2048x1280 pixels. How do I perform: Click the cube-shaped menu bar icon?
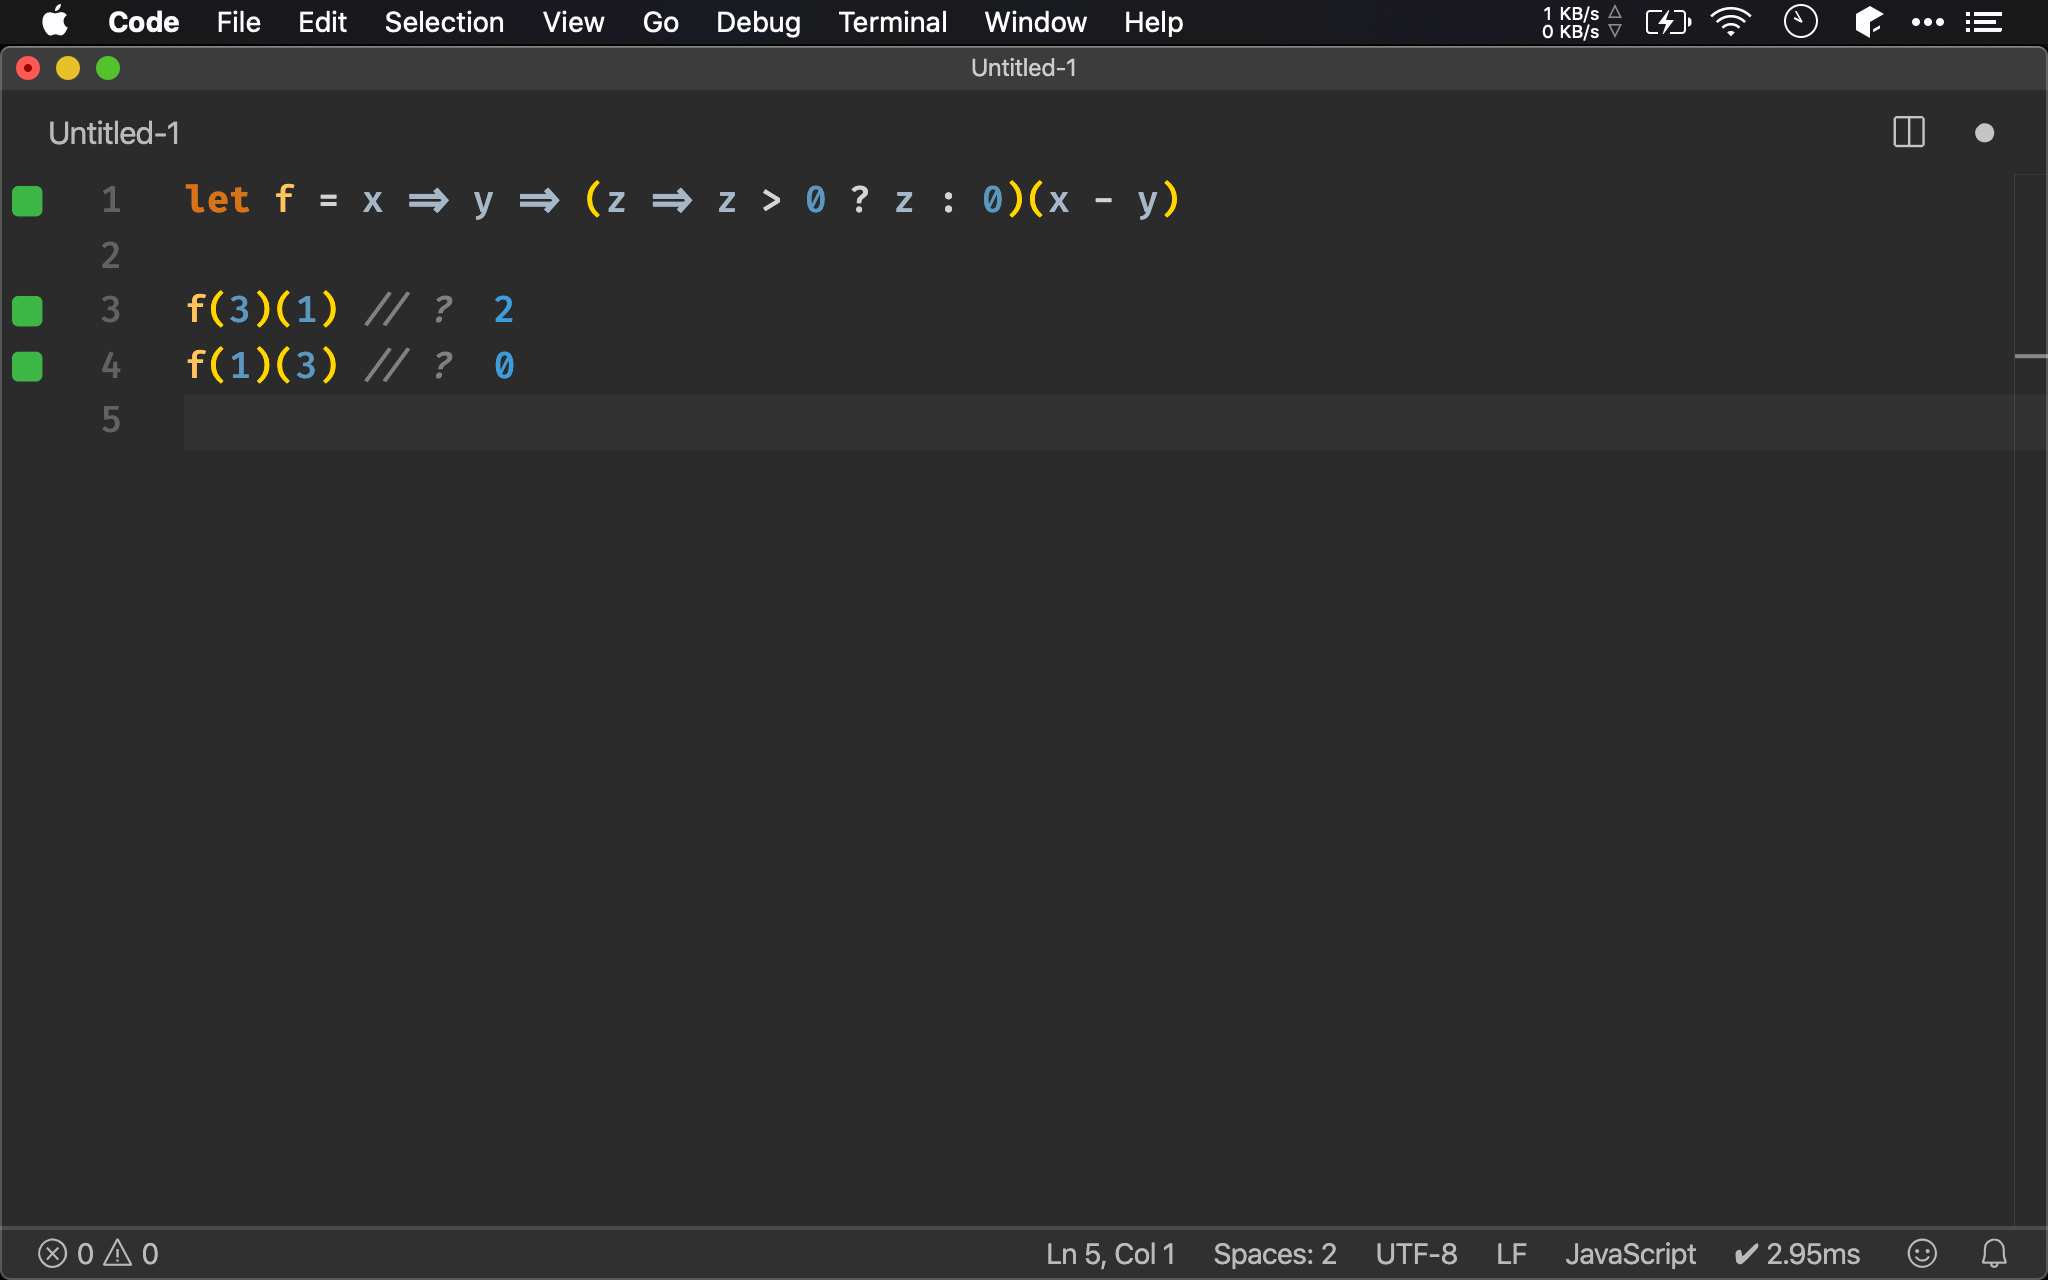click(1868, 22)
